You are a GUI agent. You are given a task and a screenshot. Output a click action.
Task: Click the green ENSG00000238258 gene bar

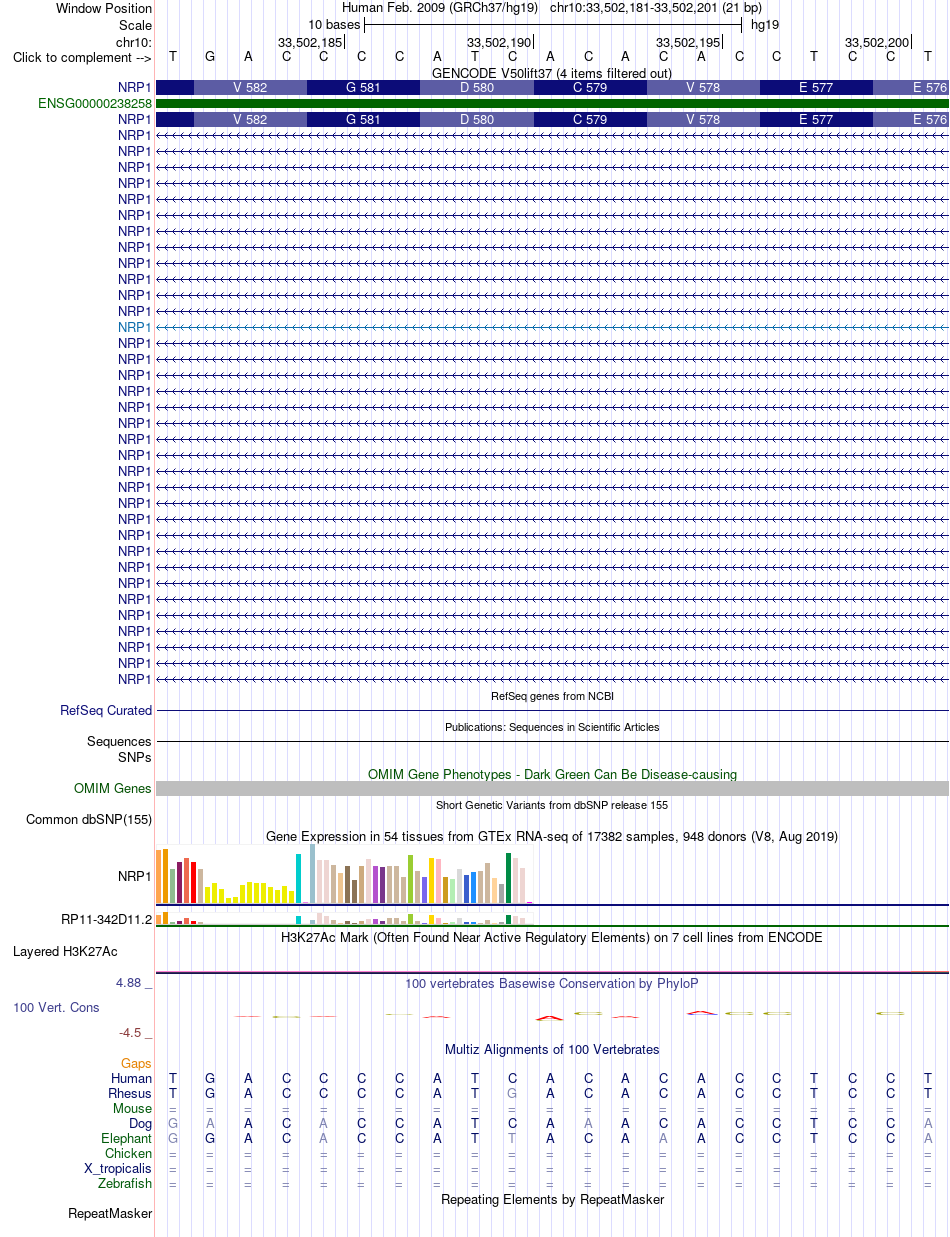(552, 103)
